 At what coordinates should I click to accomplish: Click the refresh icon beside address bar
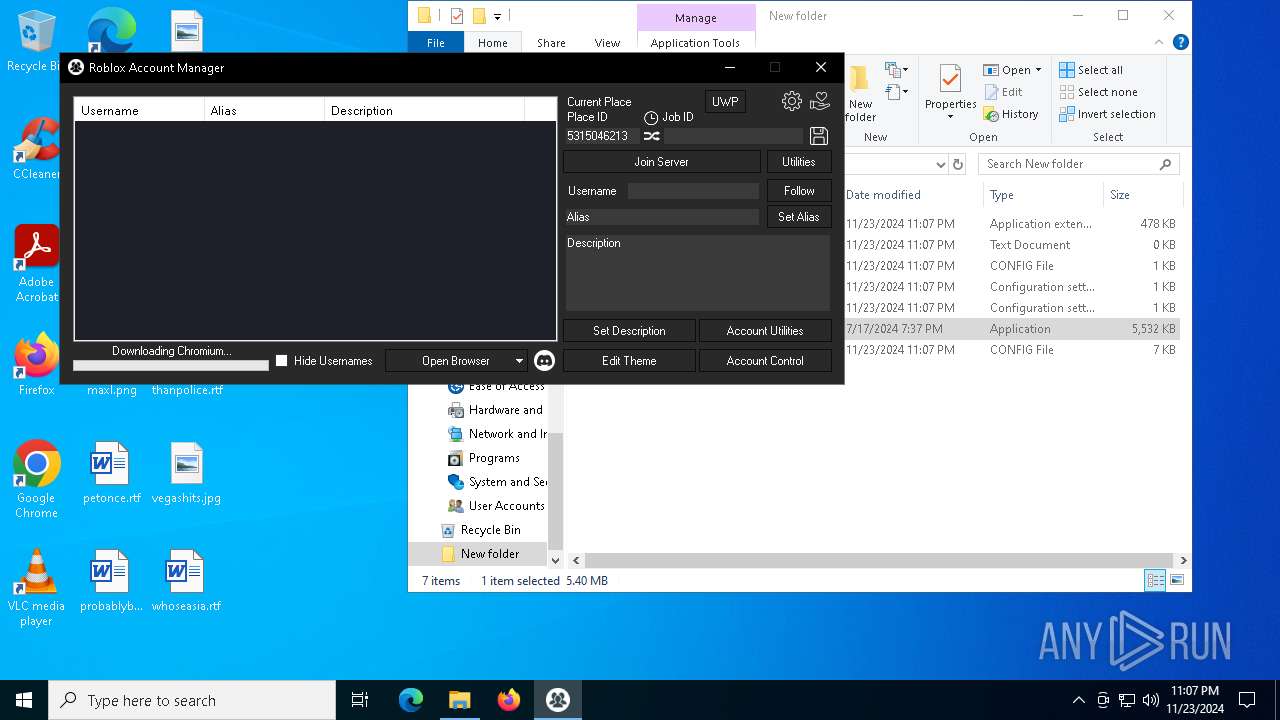click(x=958, y=164)
